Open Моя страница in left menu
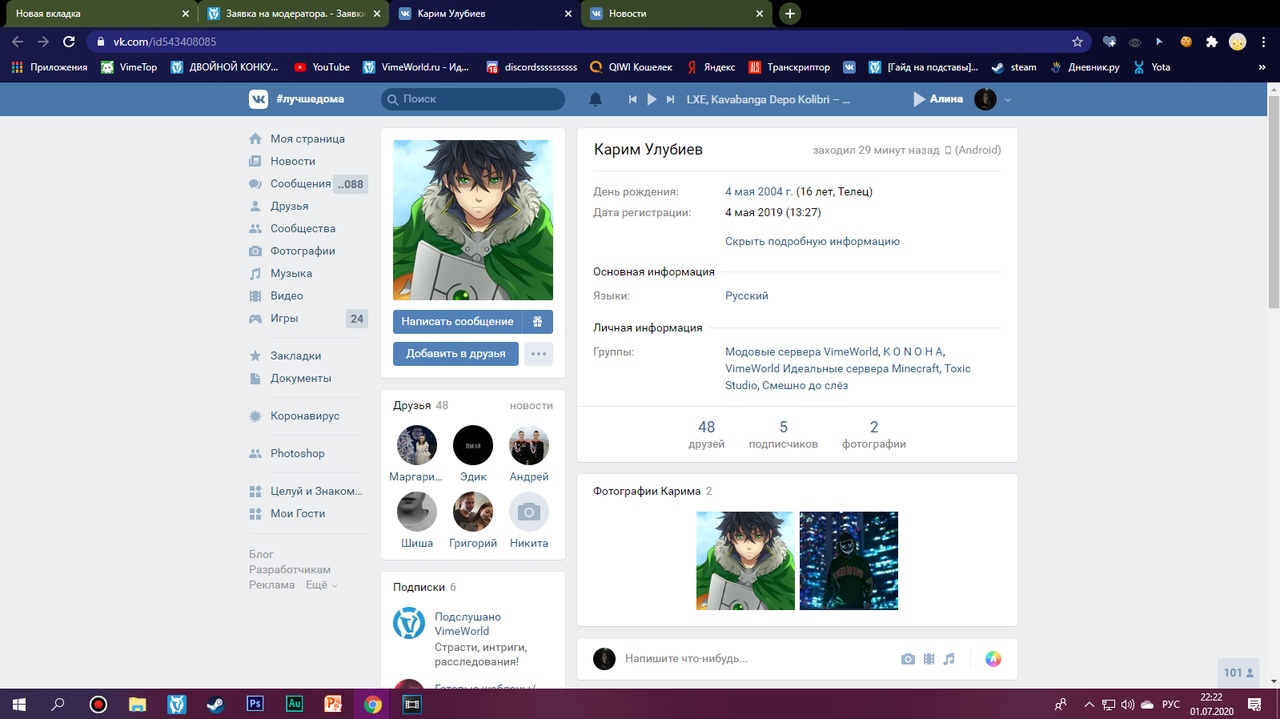1280x719 pixels. point(307,139)
